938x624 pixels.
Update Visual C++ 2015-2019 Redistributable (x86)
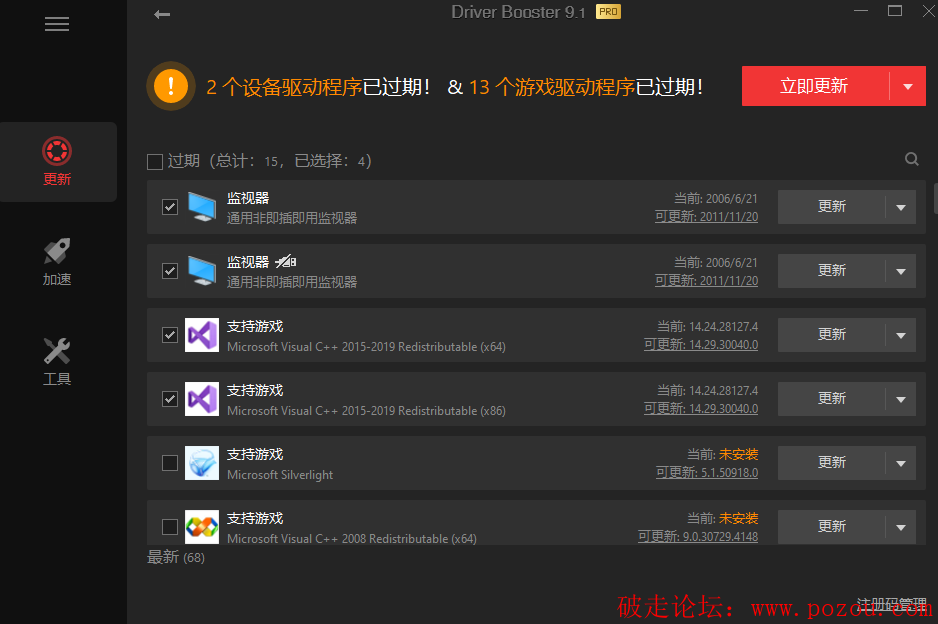pyautogui.click(x=832, y=399)
